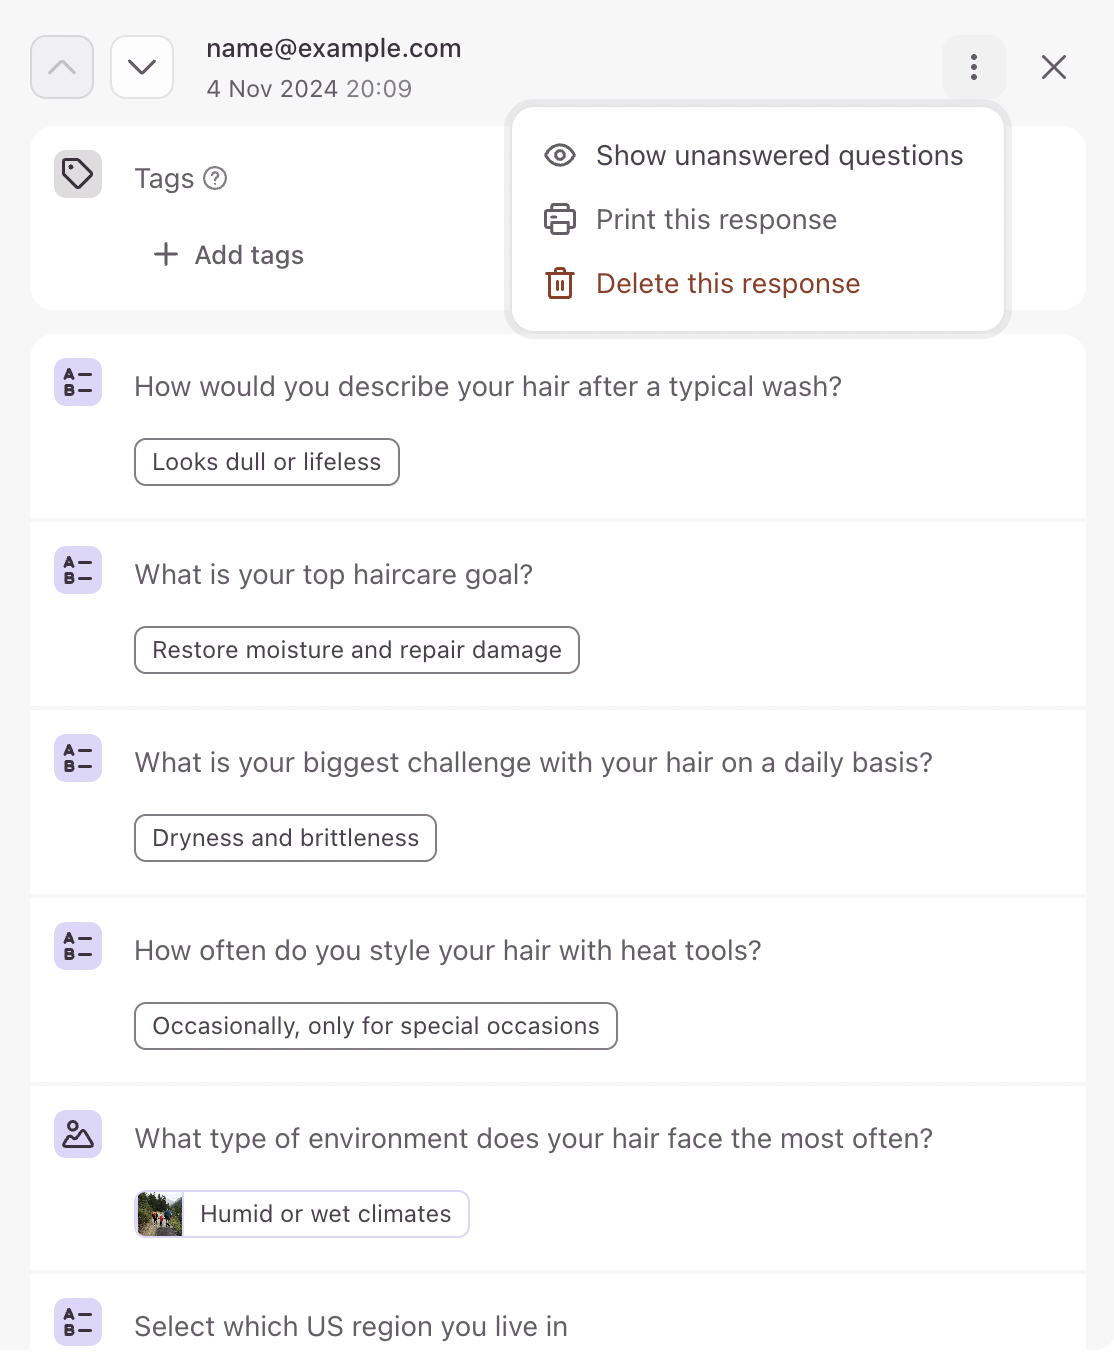Click the Add tags button
The height and width of the screenshot is (1356, 1114).
(x=228, y=255)
